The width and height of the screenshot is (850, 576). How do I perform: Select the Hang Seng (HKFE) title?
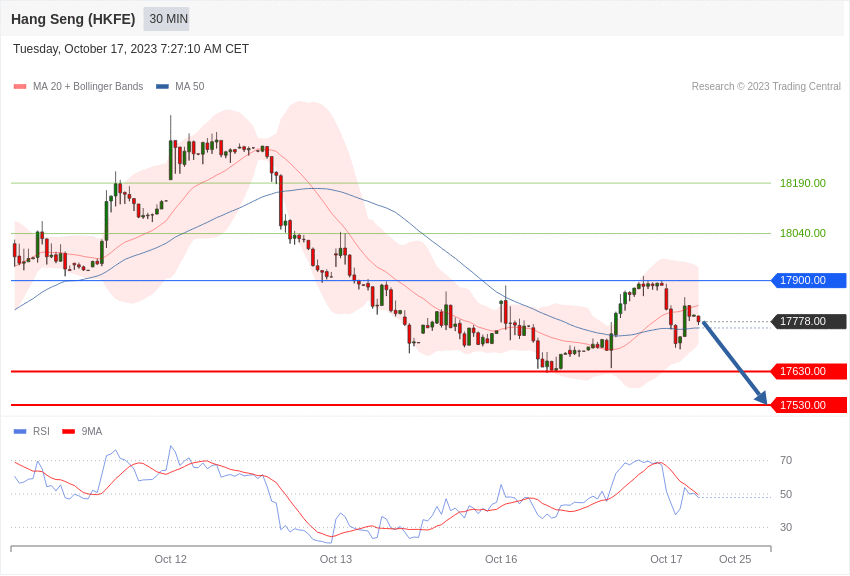point(73,19)
